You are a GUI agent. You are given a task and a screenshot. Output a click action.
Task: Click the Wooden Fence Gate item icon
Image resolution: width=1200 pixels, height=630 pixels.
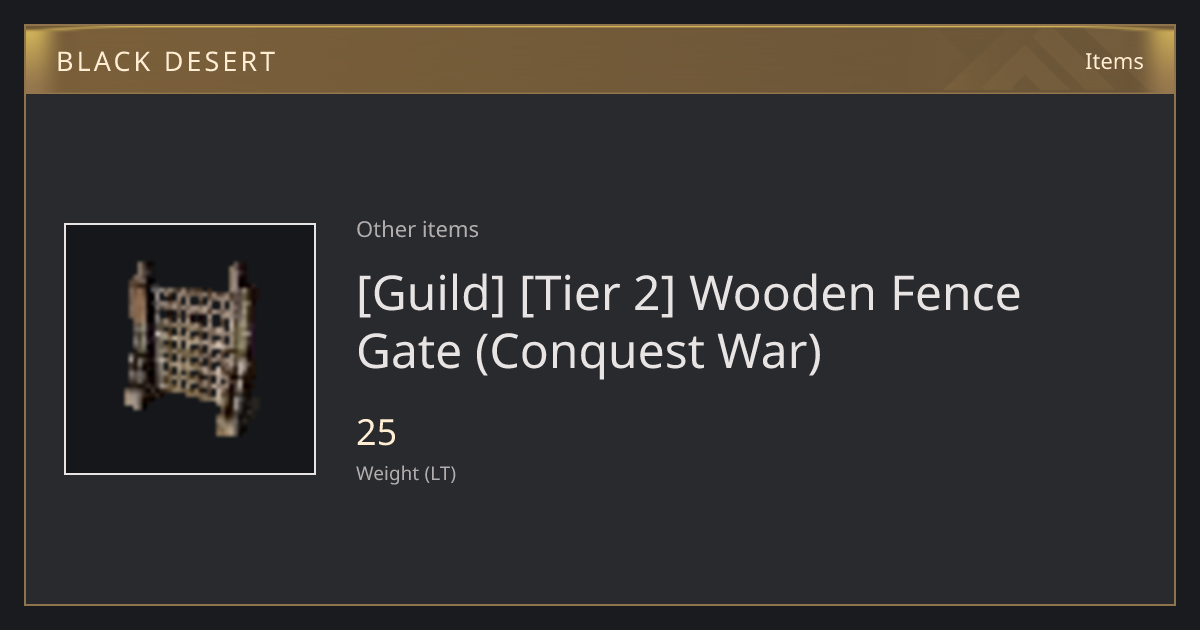coord(190,349)
